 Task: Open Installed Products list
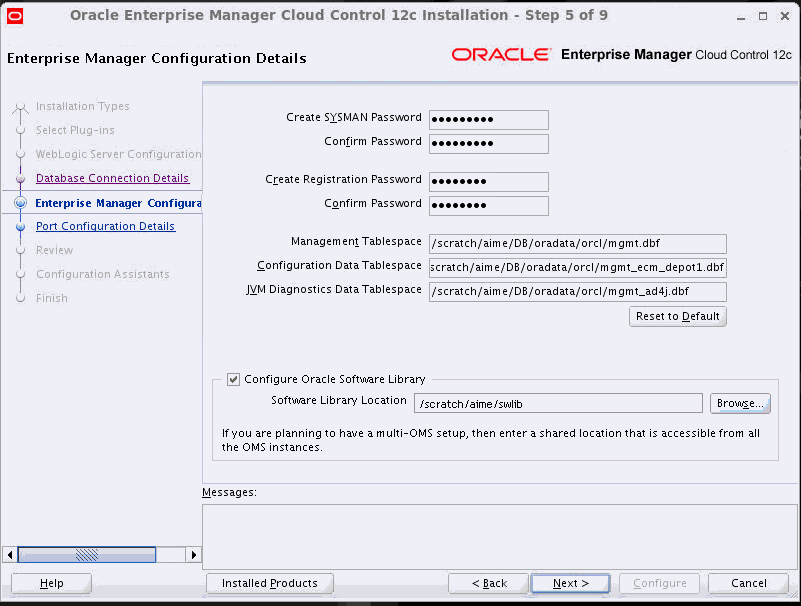(x=270, y=583)
